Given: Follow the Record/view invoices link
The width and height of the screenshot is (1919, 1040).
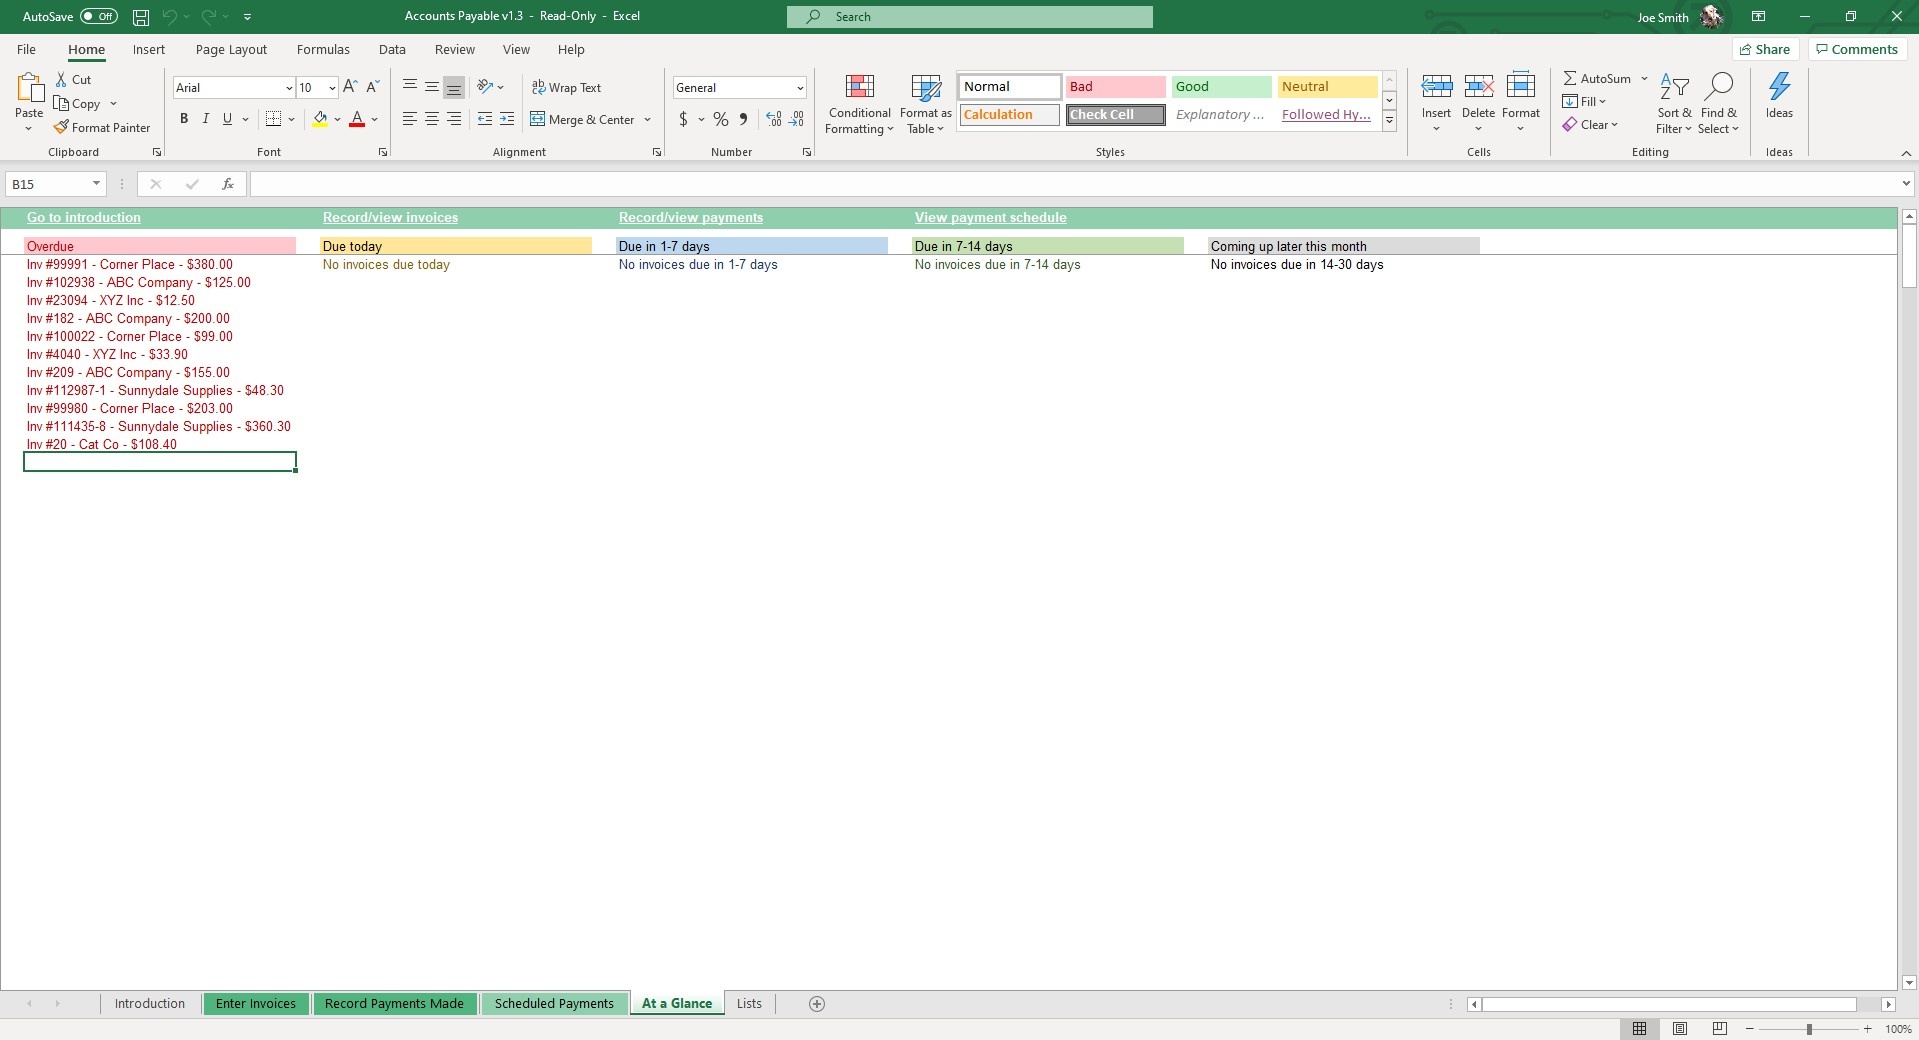Looking at the screenshot, I should click(390, 217).
